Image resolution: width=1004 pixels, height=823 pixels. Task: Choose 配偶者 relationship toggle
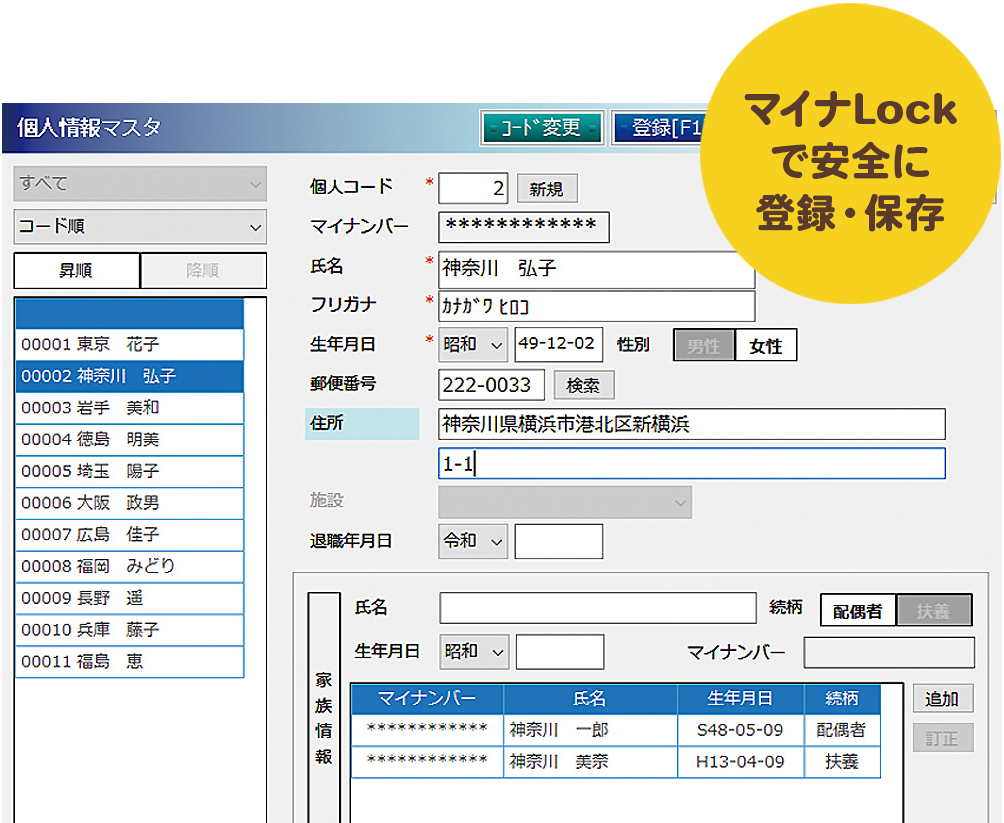pyautogui.click(x=858, y=611)
